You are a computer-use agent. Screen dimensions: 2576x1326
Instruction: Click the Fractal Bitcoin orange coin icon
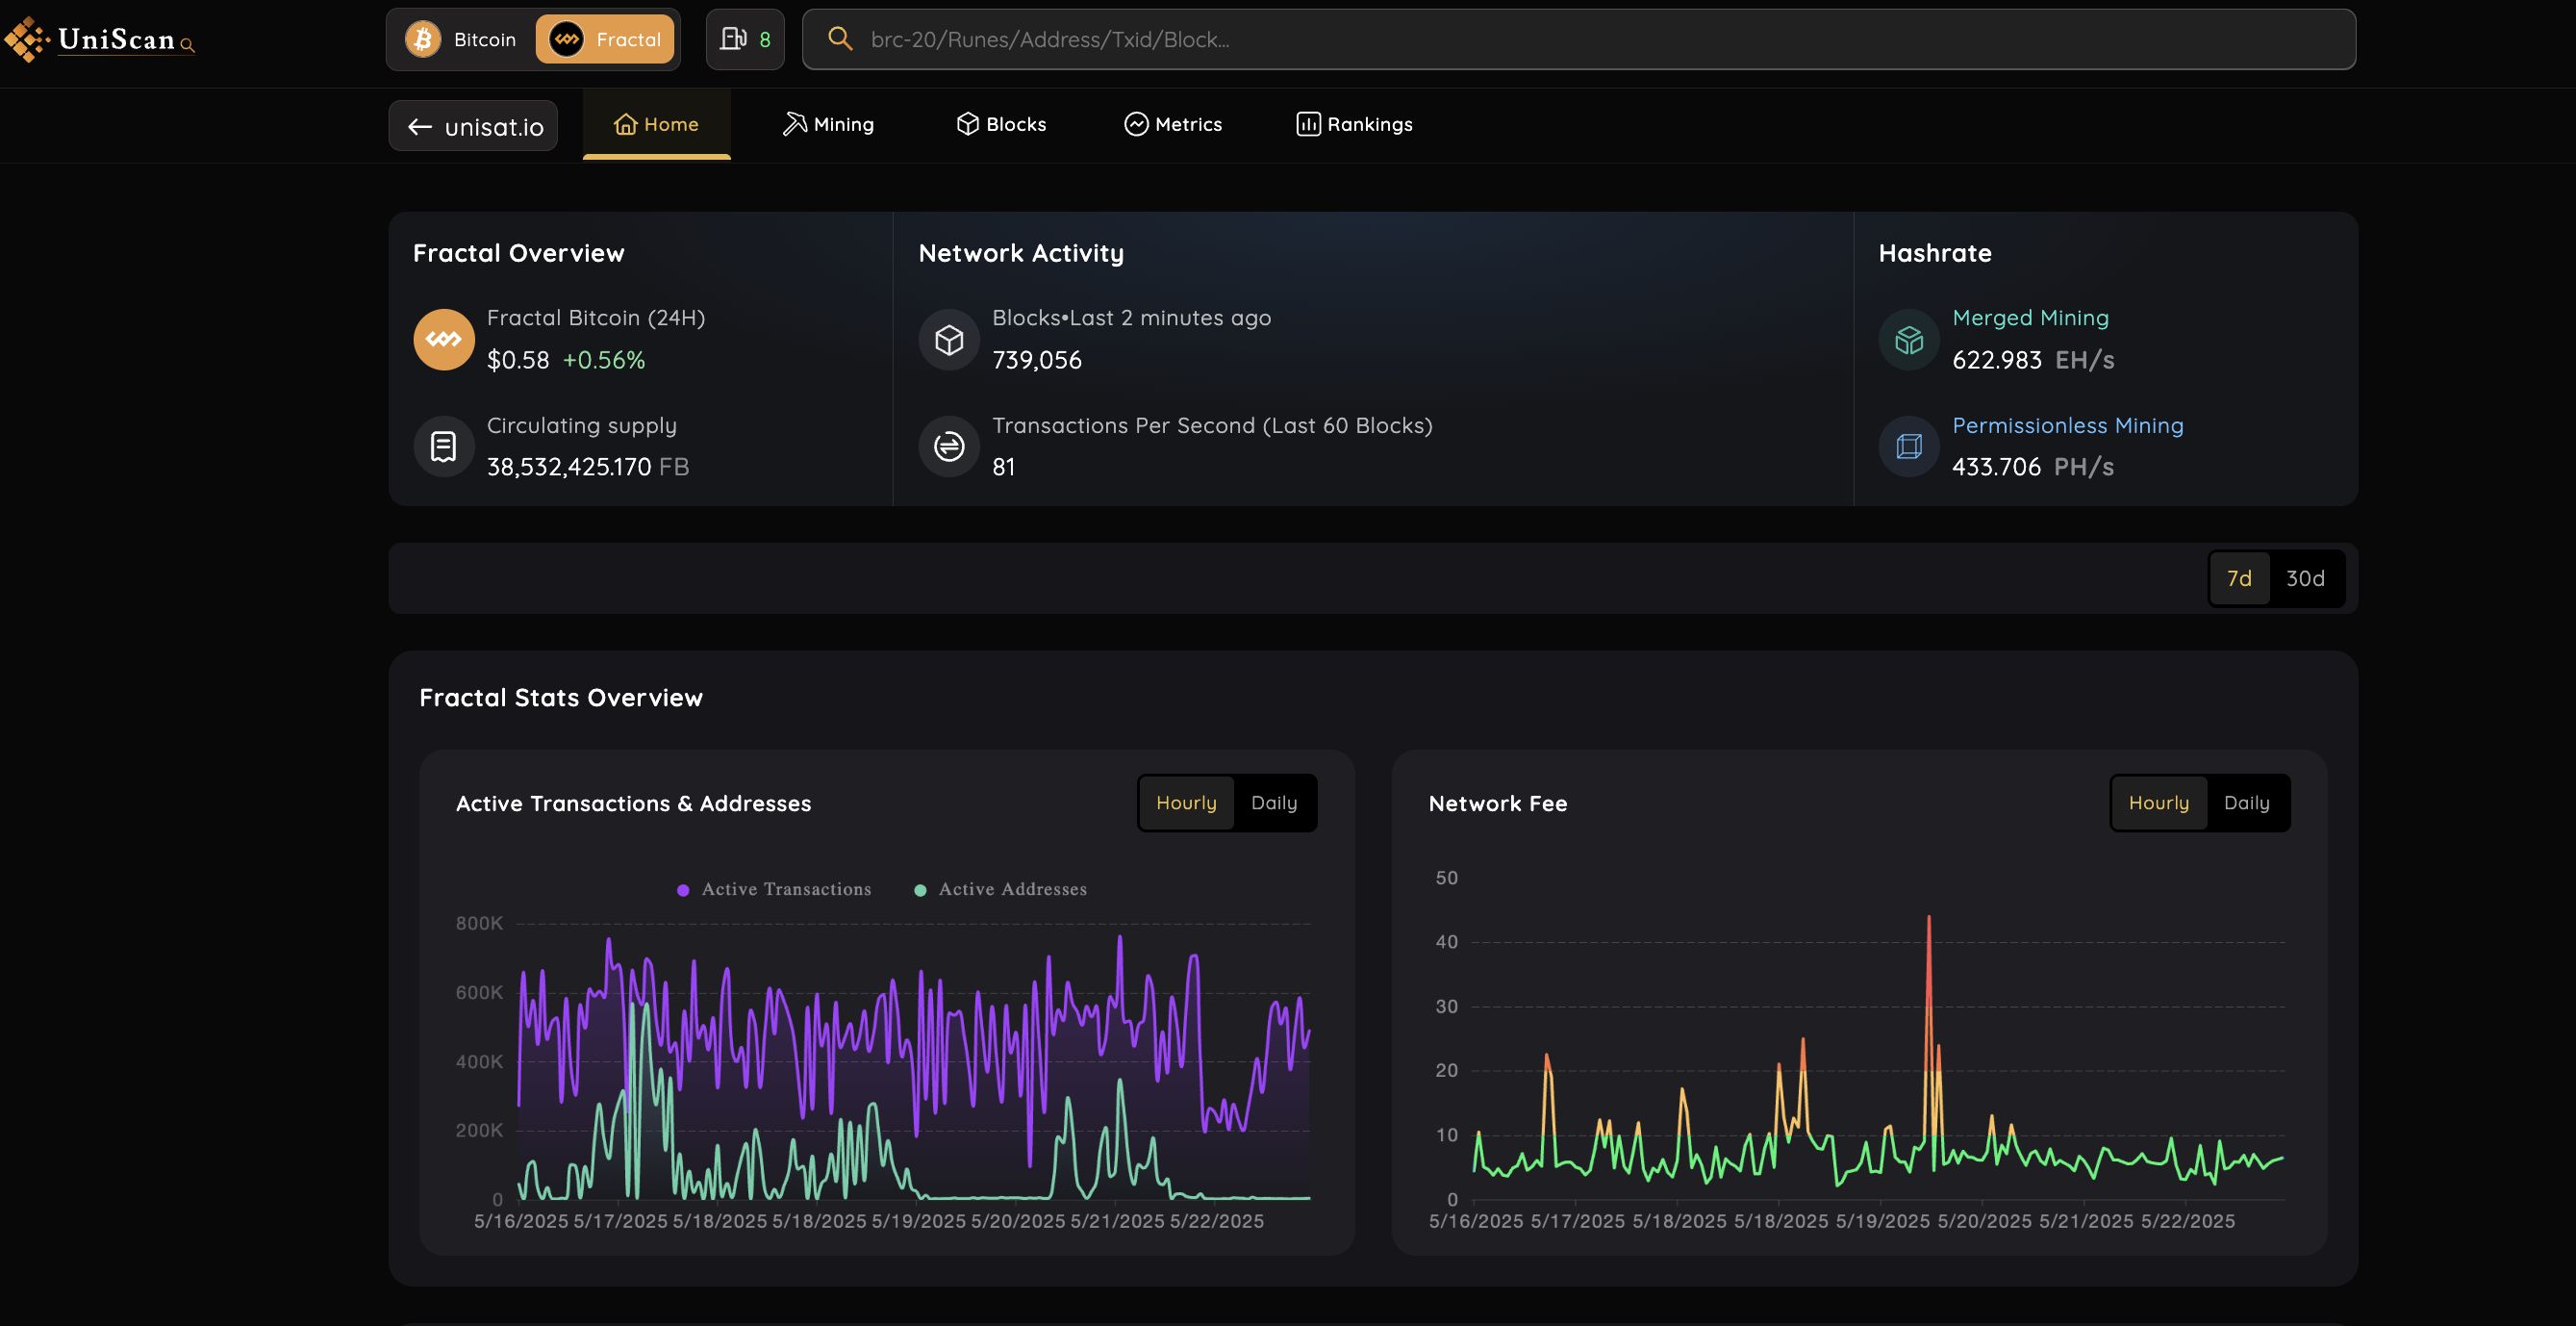(x=443, y=339)
